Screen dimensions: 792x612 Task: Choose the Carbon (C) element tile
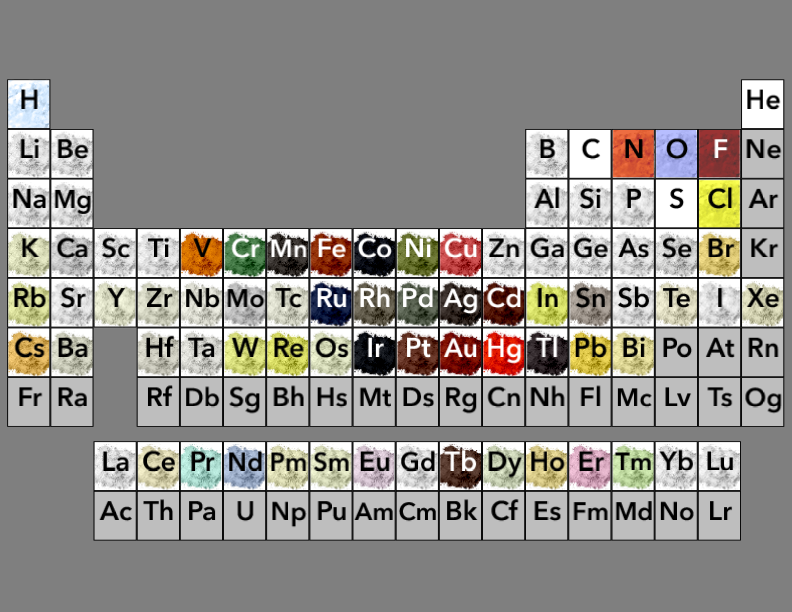click(x=590, y=151)
